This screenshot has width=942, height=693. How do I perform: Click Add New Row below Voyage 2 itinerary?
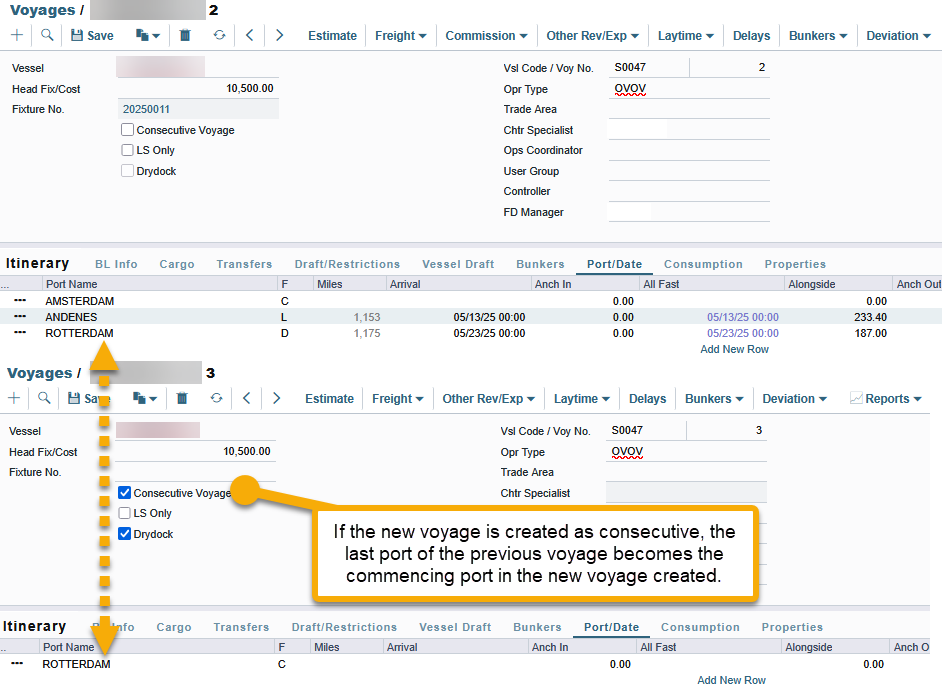734,349
